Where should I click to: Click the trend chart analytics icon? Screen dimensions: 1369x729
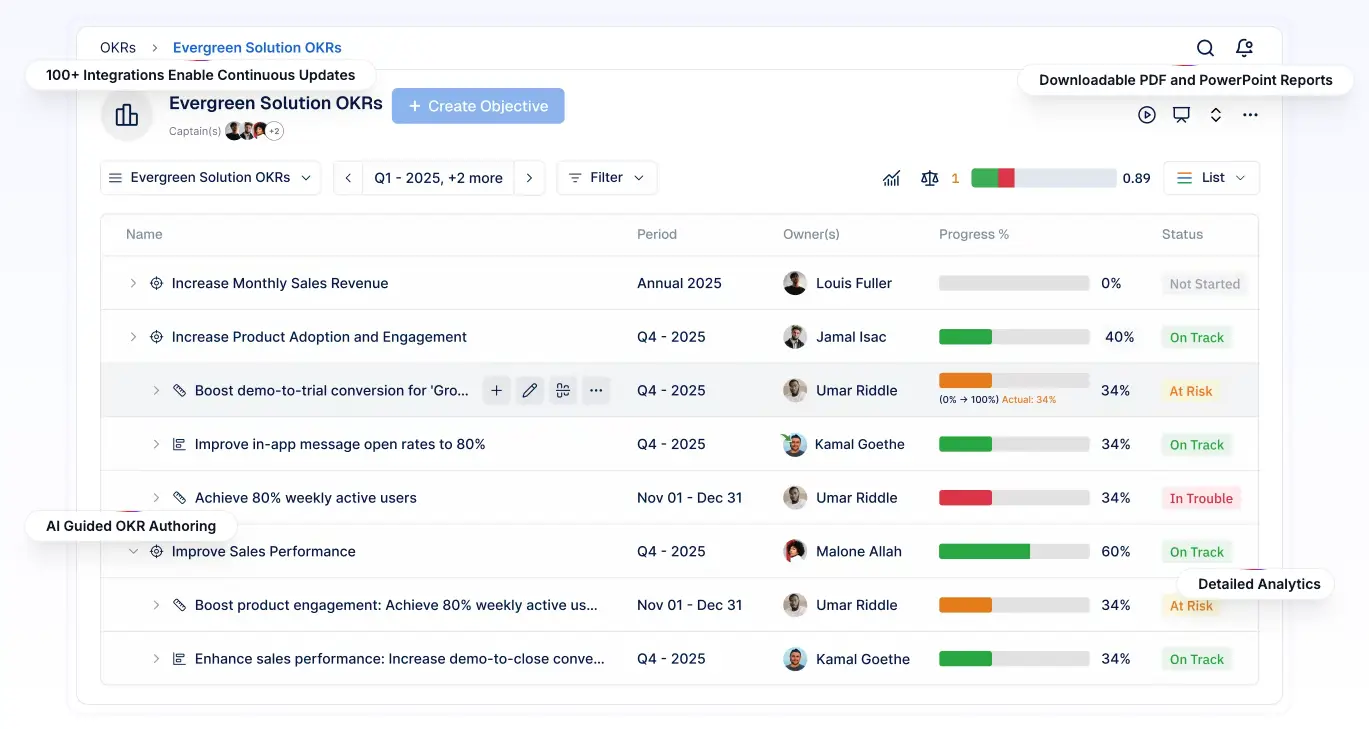(891, 178)
